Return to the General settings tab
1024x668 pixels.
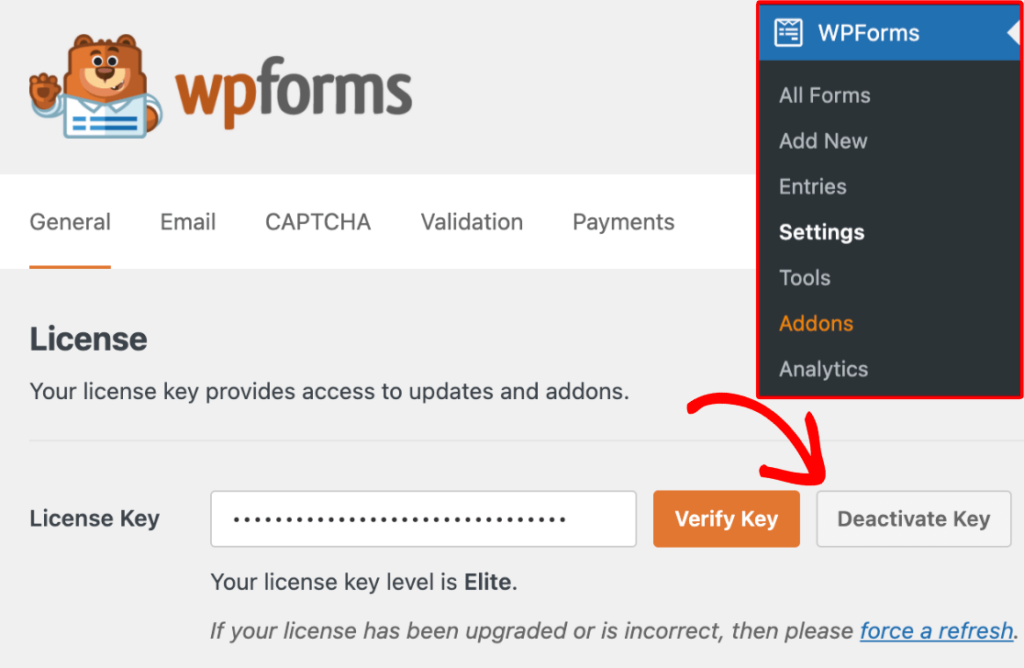point(70,222)
